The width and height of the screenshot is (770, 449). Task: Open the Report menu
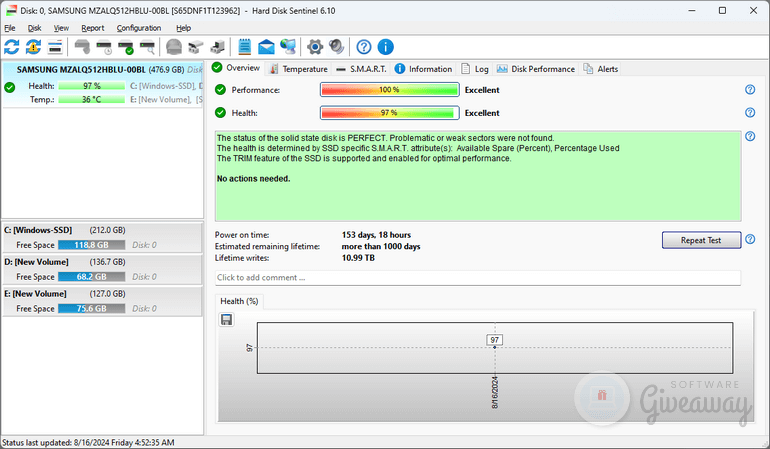point(93,28)
